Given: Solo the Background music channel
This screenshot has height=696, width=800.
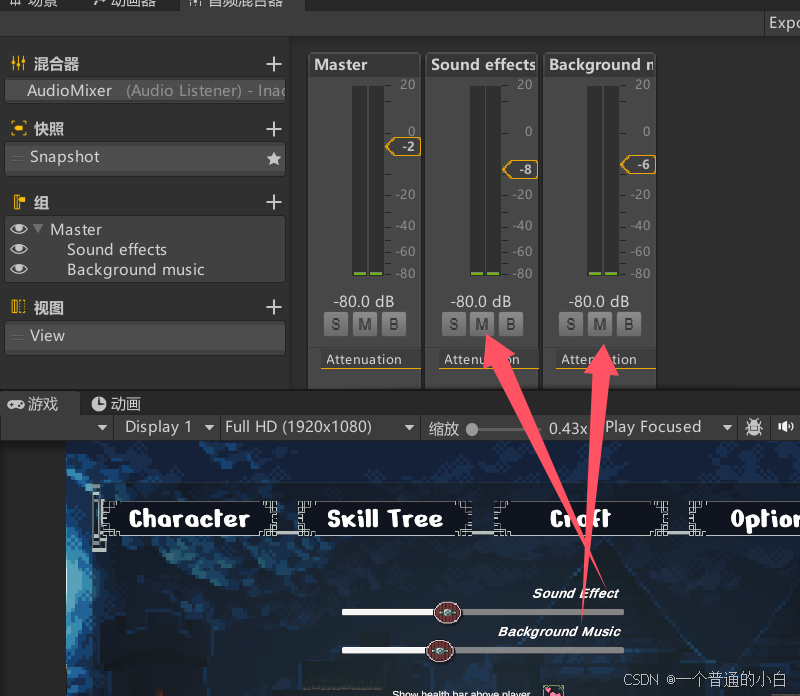Looking at the screenshot, I should [571, 324].
